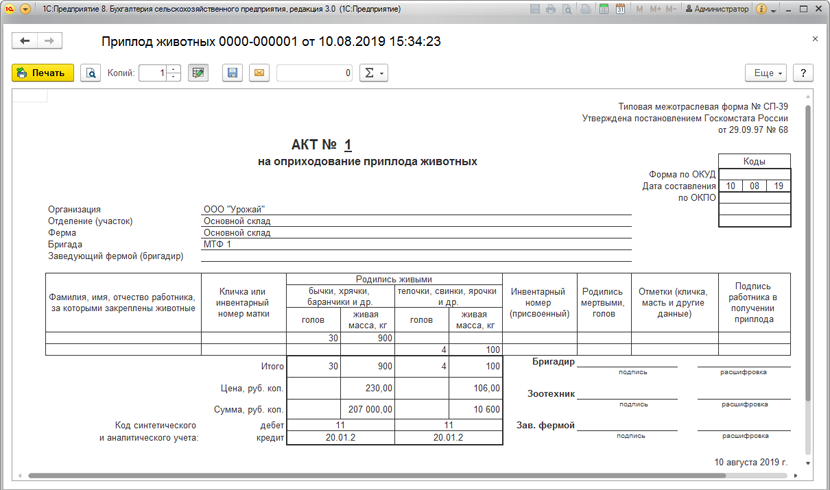Viewport: 830px width, 490px height.
Task: Decrease copies with down spinner arrow
Action: [174, 77]
